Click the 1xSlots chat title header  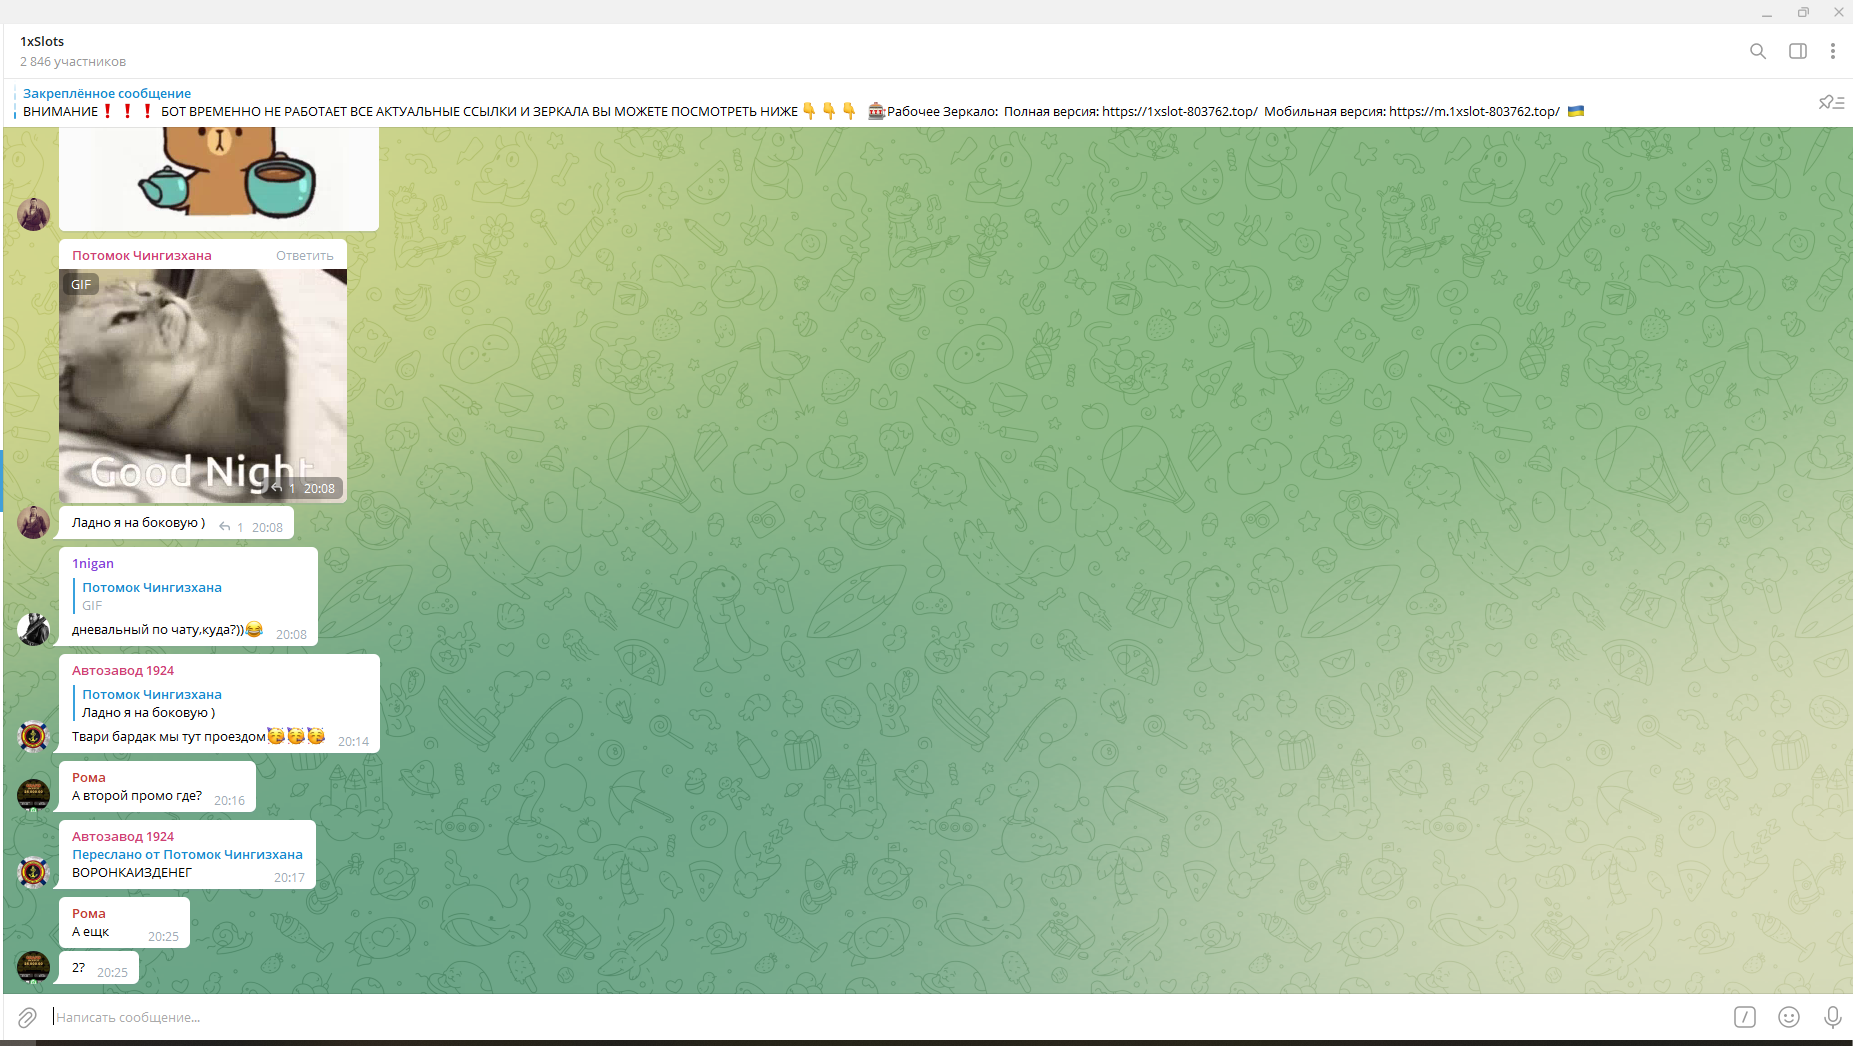42,42
